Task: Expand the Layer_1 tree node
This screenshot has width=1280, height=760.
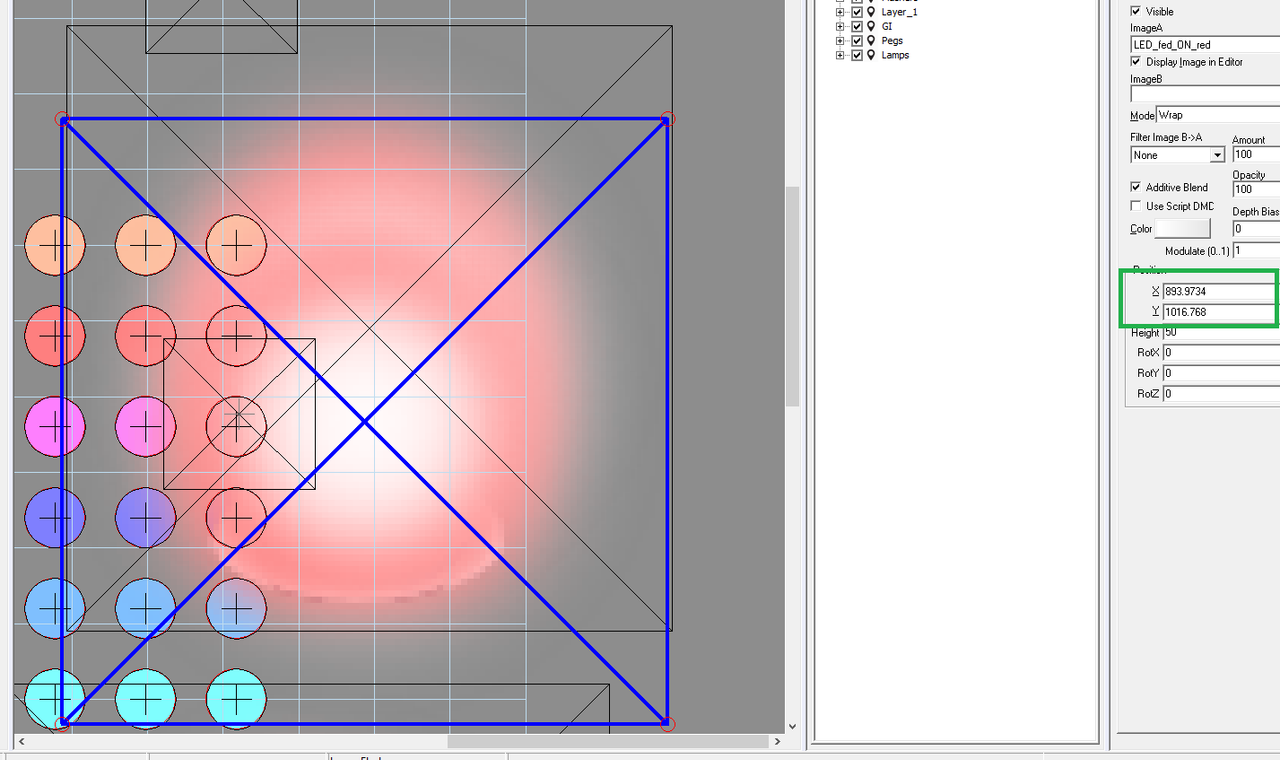Action: (840, 12)
